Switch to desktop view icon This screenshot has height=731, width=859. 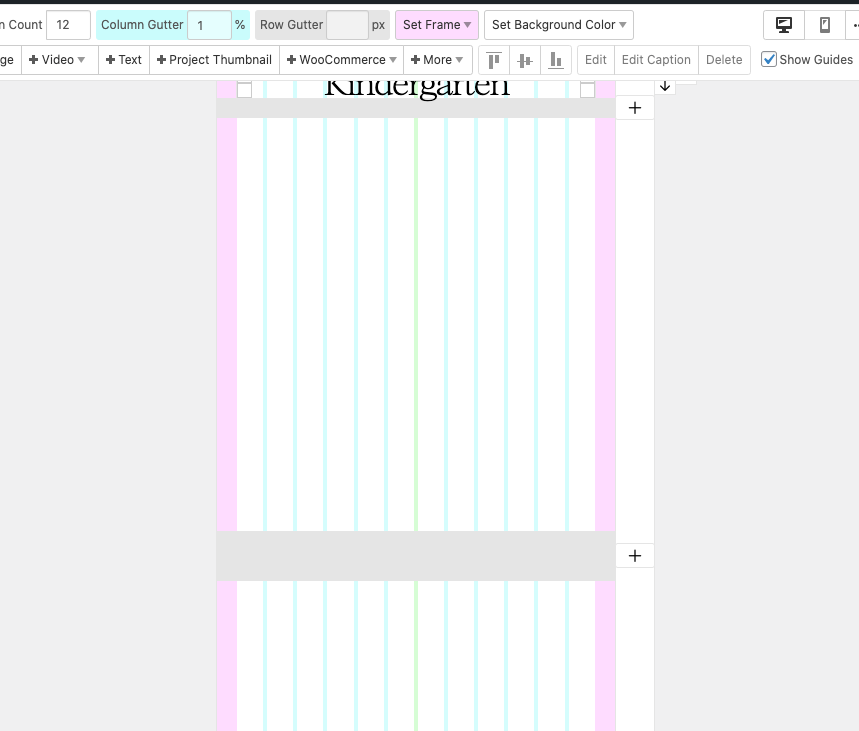(784, 25)
